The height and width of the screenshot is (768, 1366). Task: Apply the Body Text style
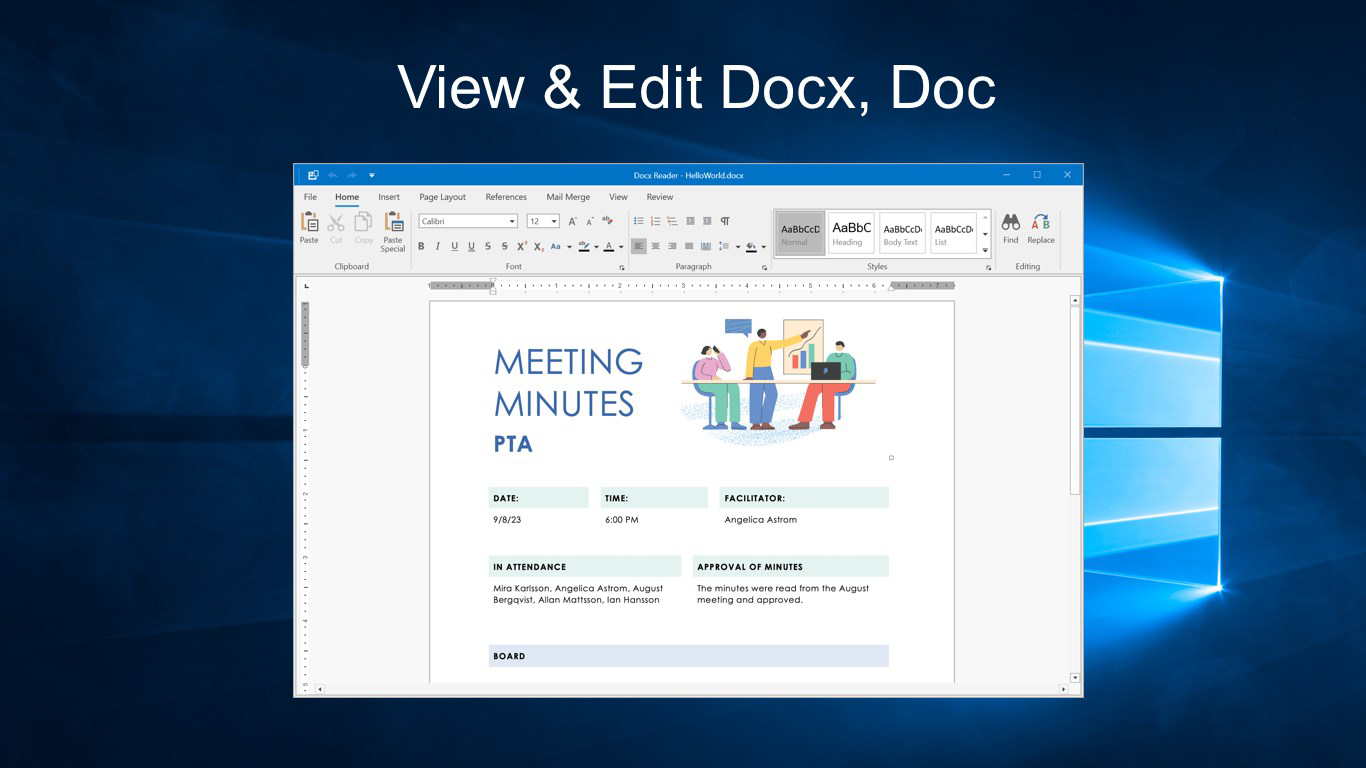902,233
